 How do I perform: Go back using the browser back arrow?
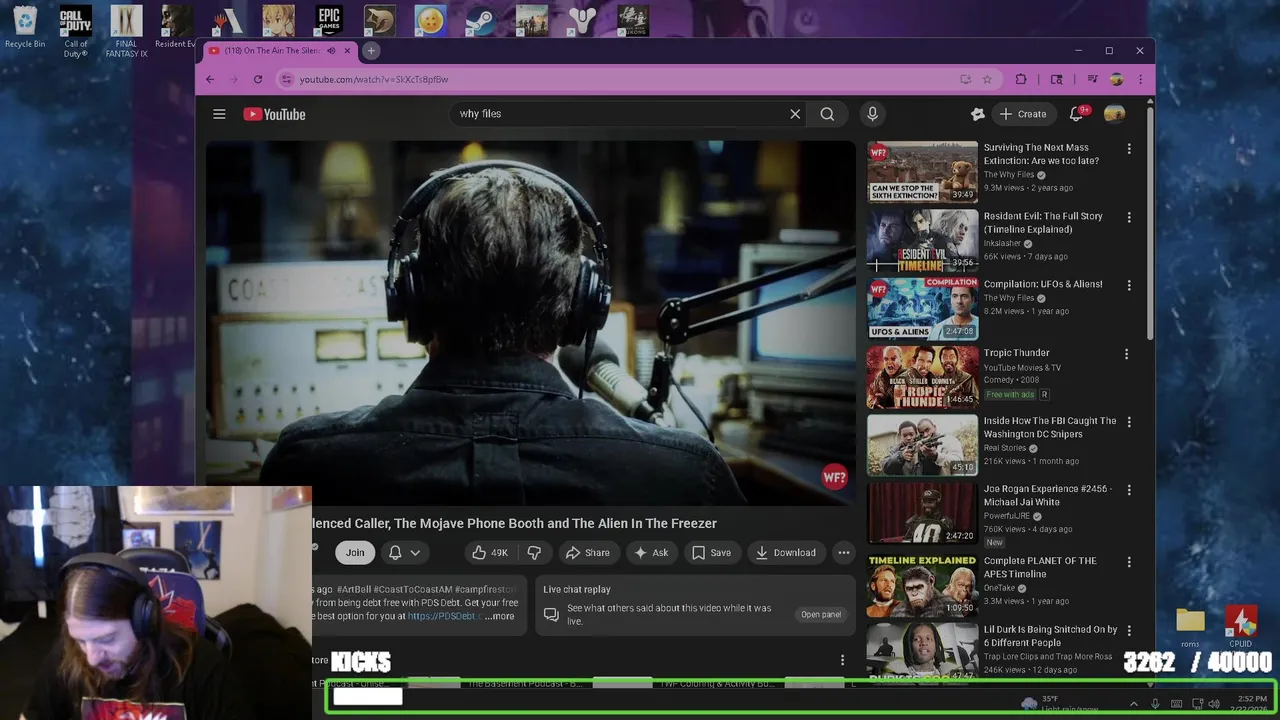point(210,79)
